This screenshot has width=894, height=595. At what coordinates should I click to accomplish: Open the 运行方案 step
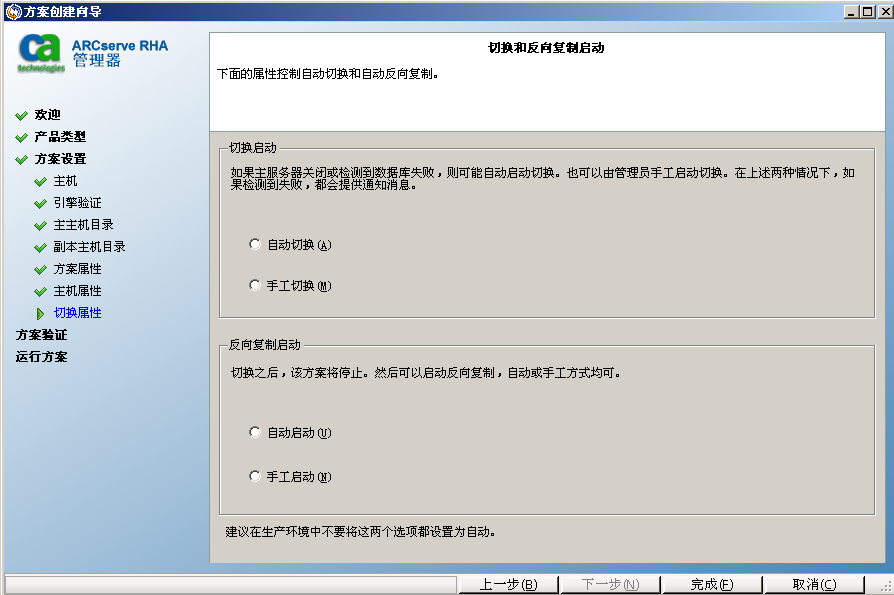point(36,356)
